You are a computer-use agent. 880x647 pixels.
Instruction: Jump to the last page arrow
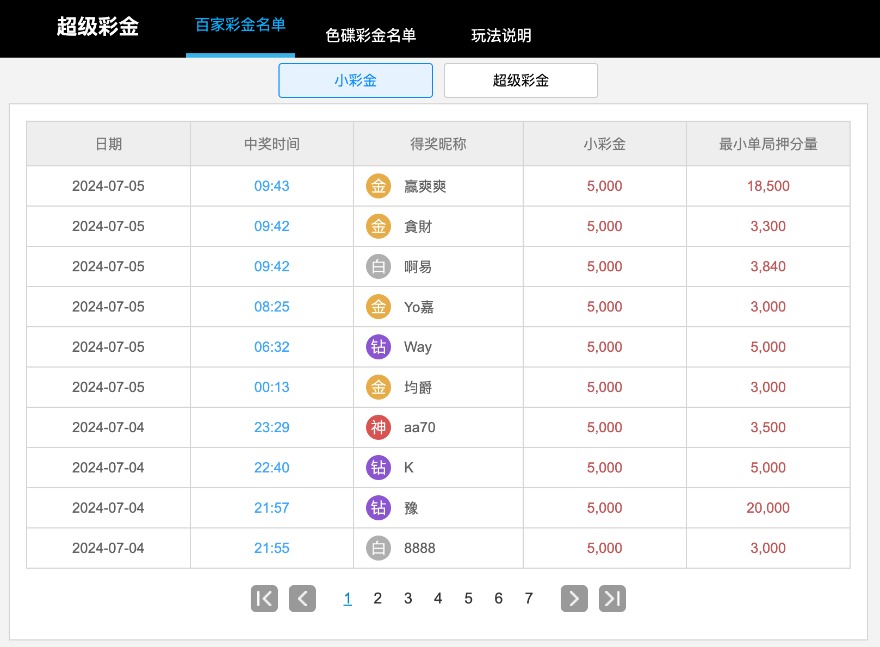click(x=612, y=599)
